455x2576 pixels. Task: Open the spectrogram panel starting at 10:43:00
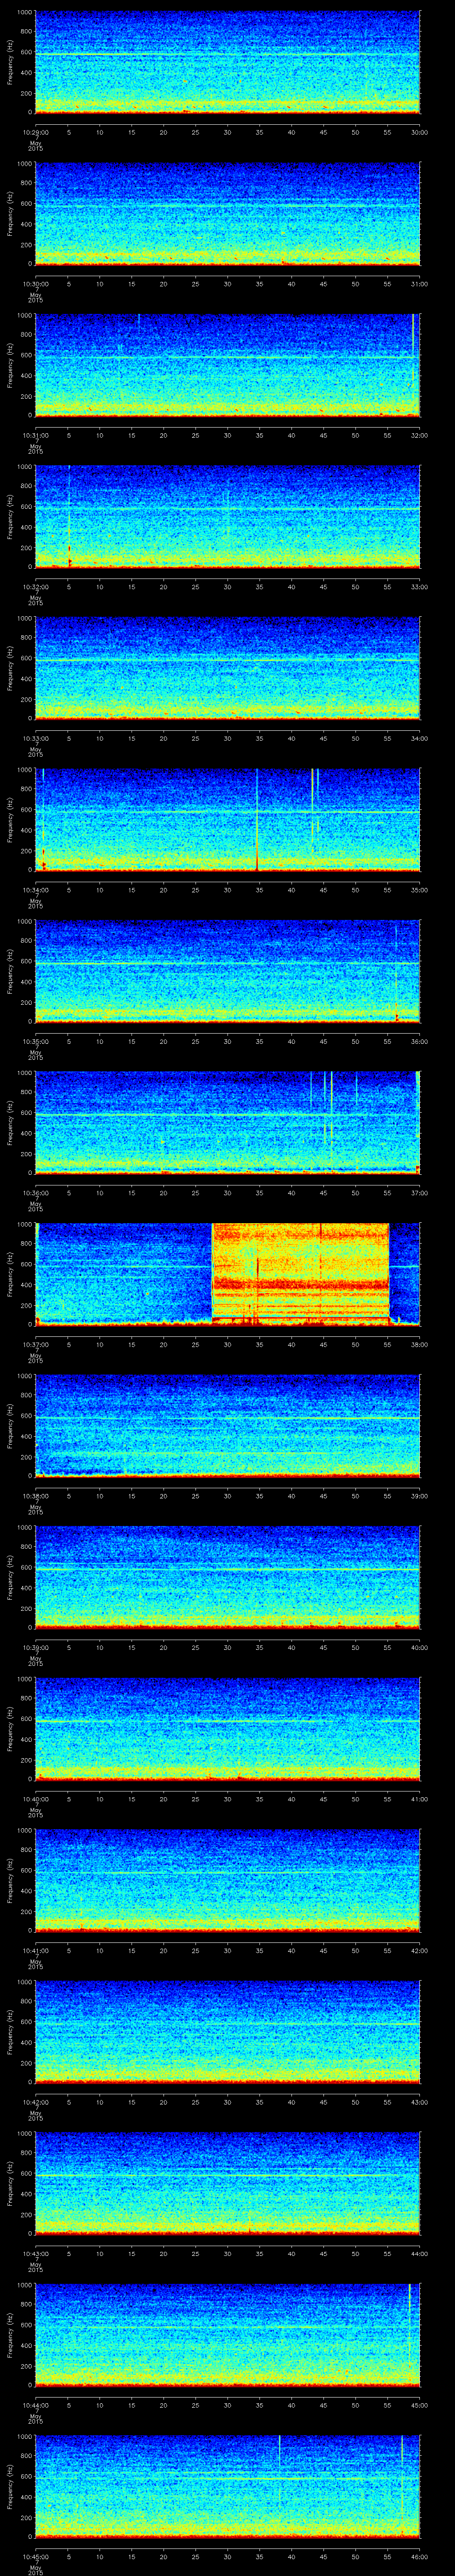(x=227, y=2183)
